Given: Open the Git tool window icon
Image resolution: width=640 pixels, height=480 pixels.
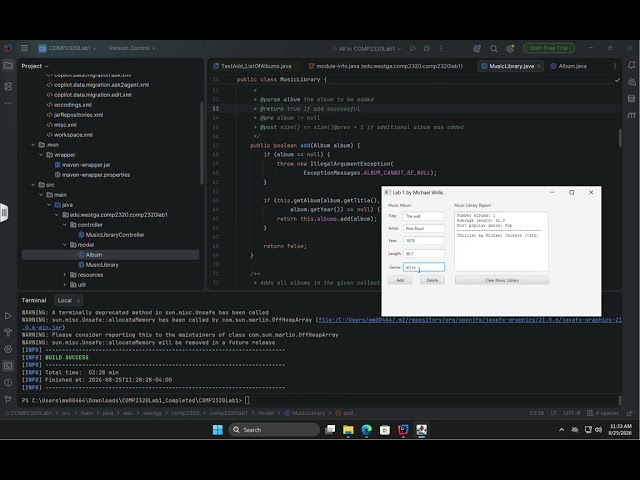Looking at the screenshot, I should pyautogui.click(x=8, y=399).
